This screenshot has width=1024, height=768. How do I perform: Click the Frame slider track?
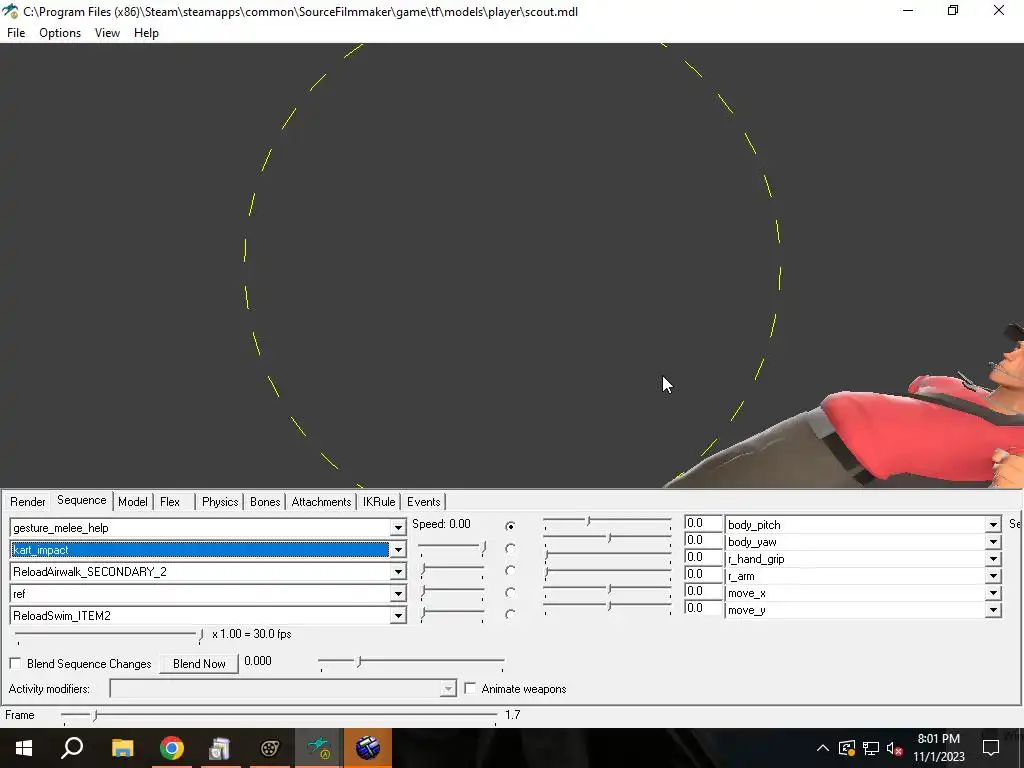[x=280, y=716]
